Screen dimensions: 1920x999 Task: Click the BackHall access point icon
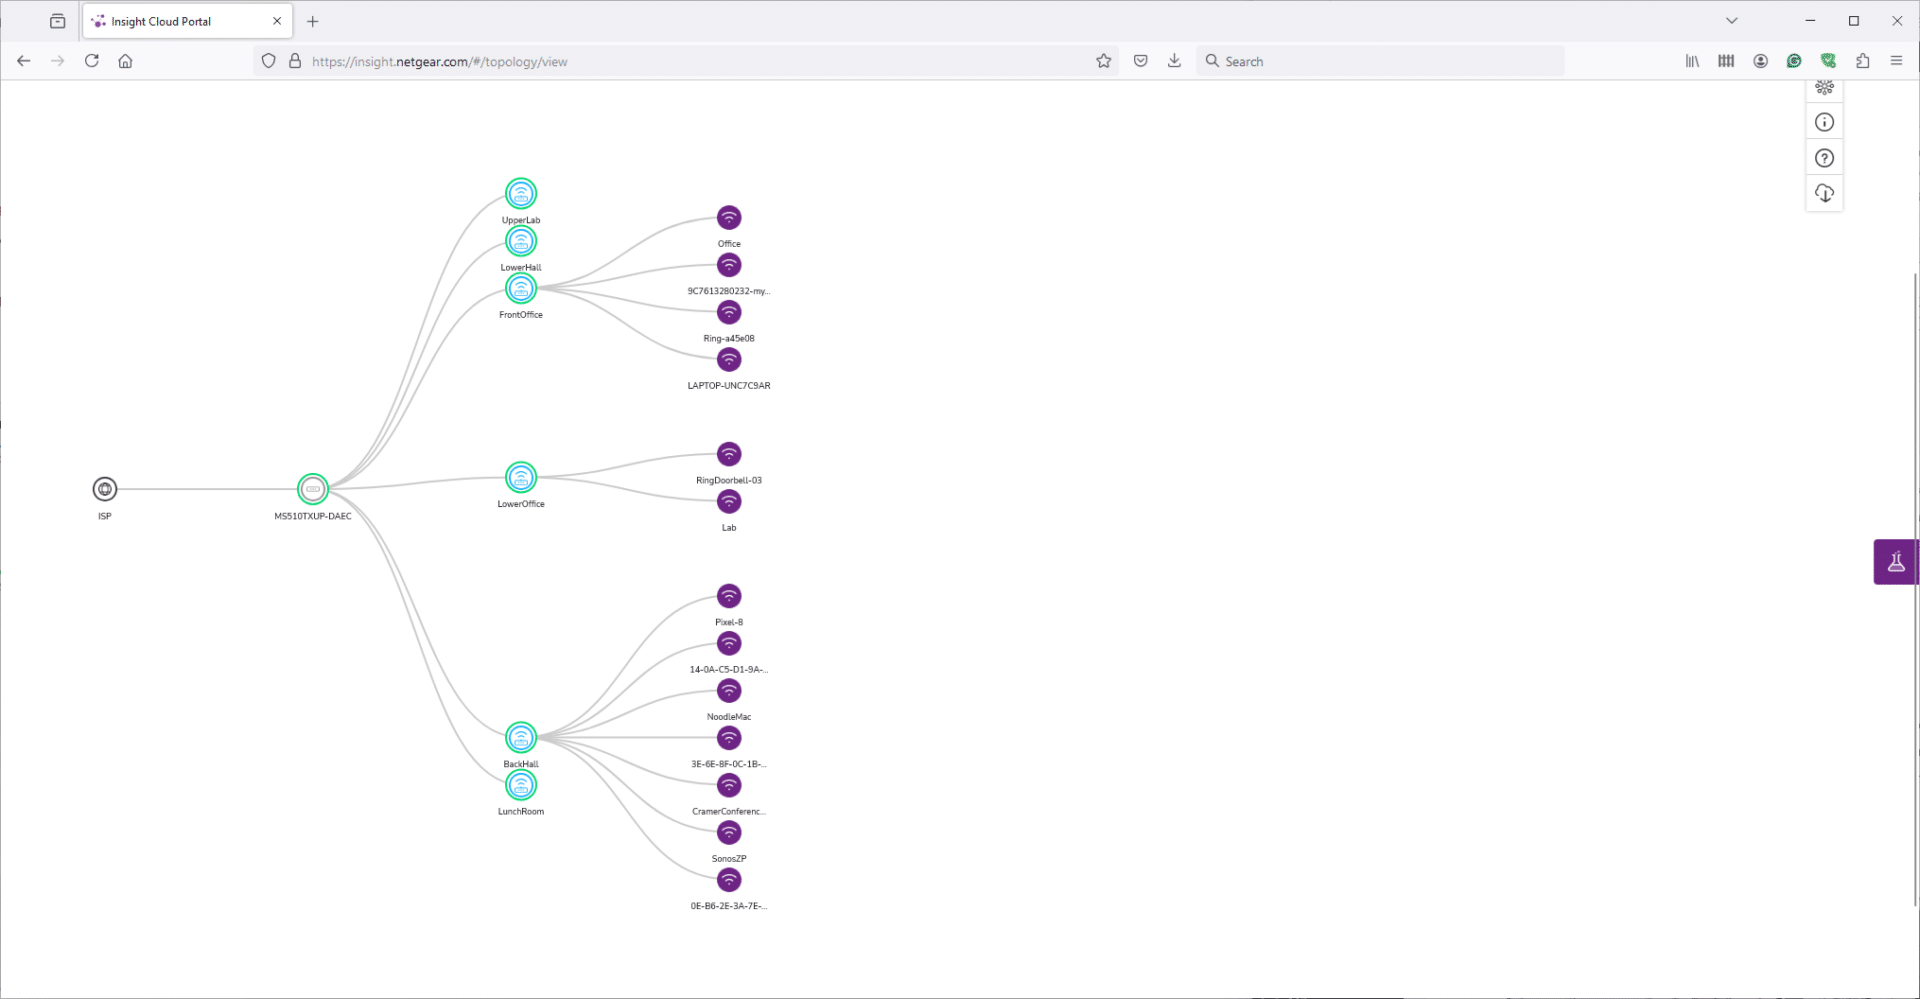[521, 738]
